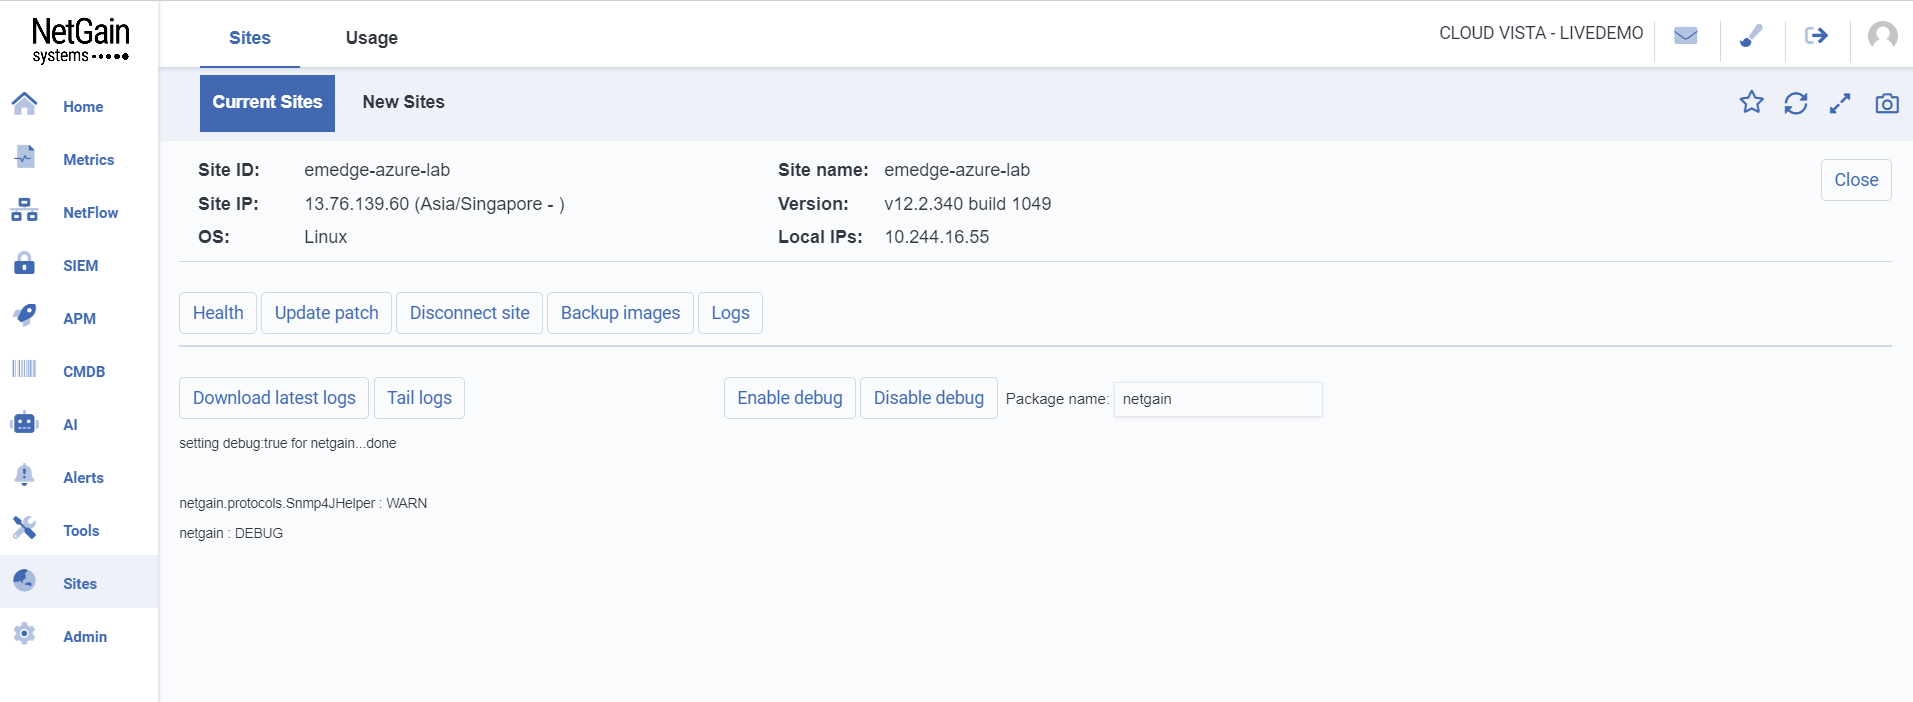Click the Backup images button
This screenshot has height=702, width=1913.
click(620, 313)
